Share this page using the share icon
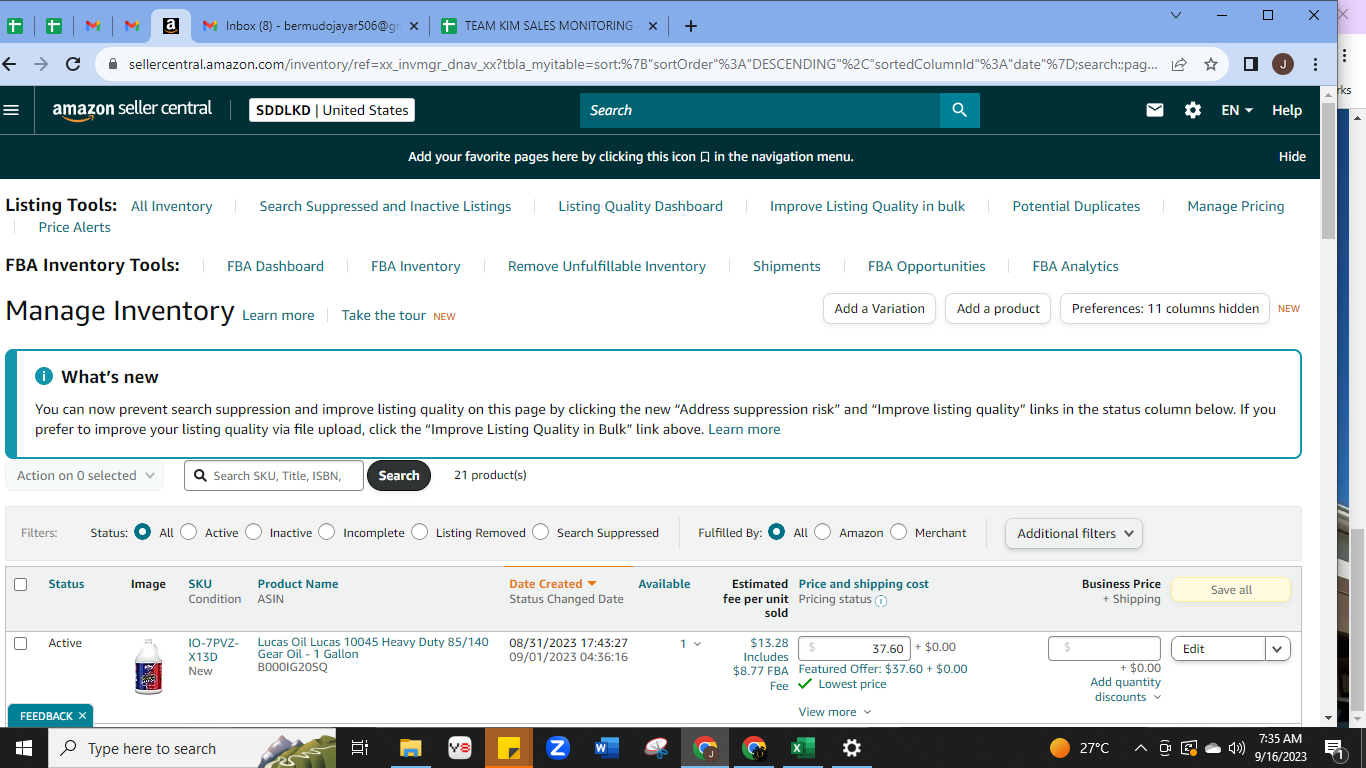 pos(1180,64)
